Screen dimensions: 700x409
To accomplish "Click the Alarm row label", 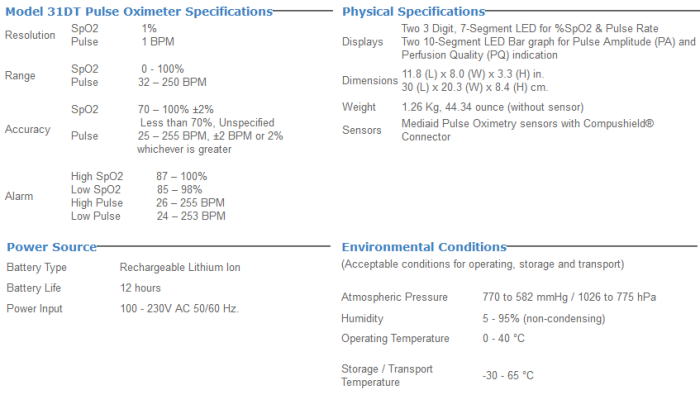I will [x=19, y=196].
